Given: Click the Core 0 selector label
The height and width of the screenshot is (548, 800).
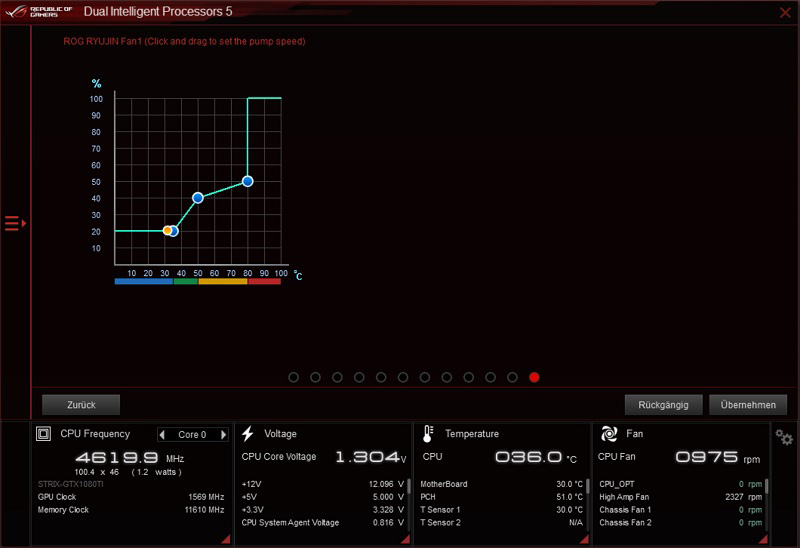Looking at the screenshot, I should 192,435.
